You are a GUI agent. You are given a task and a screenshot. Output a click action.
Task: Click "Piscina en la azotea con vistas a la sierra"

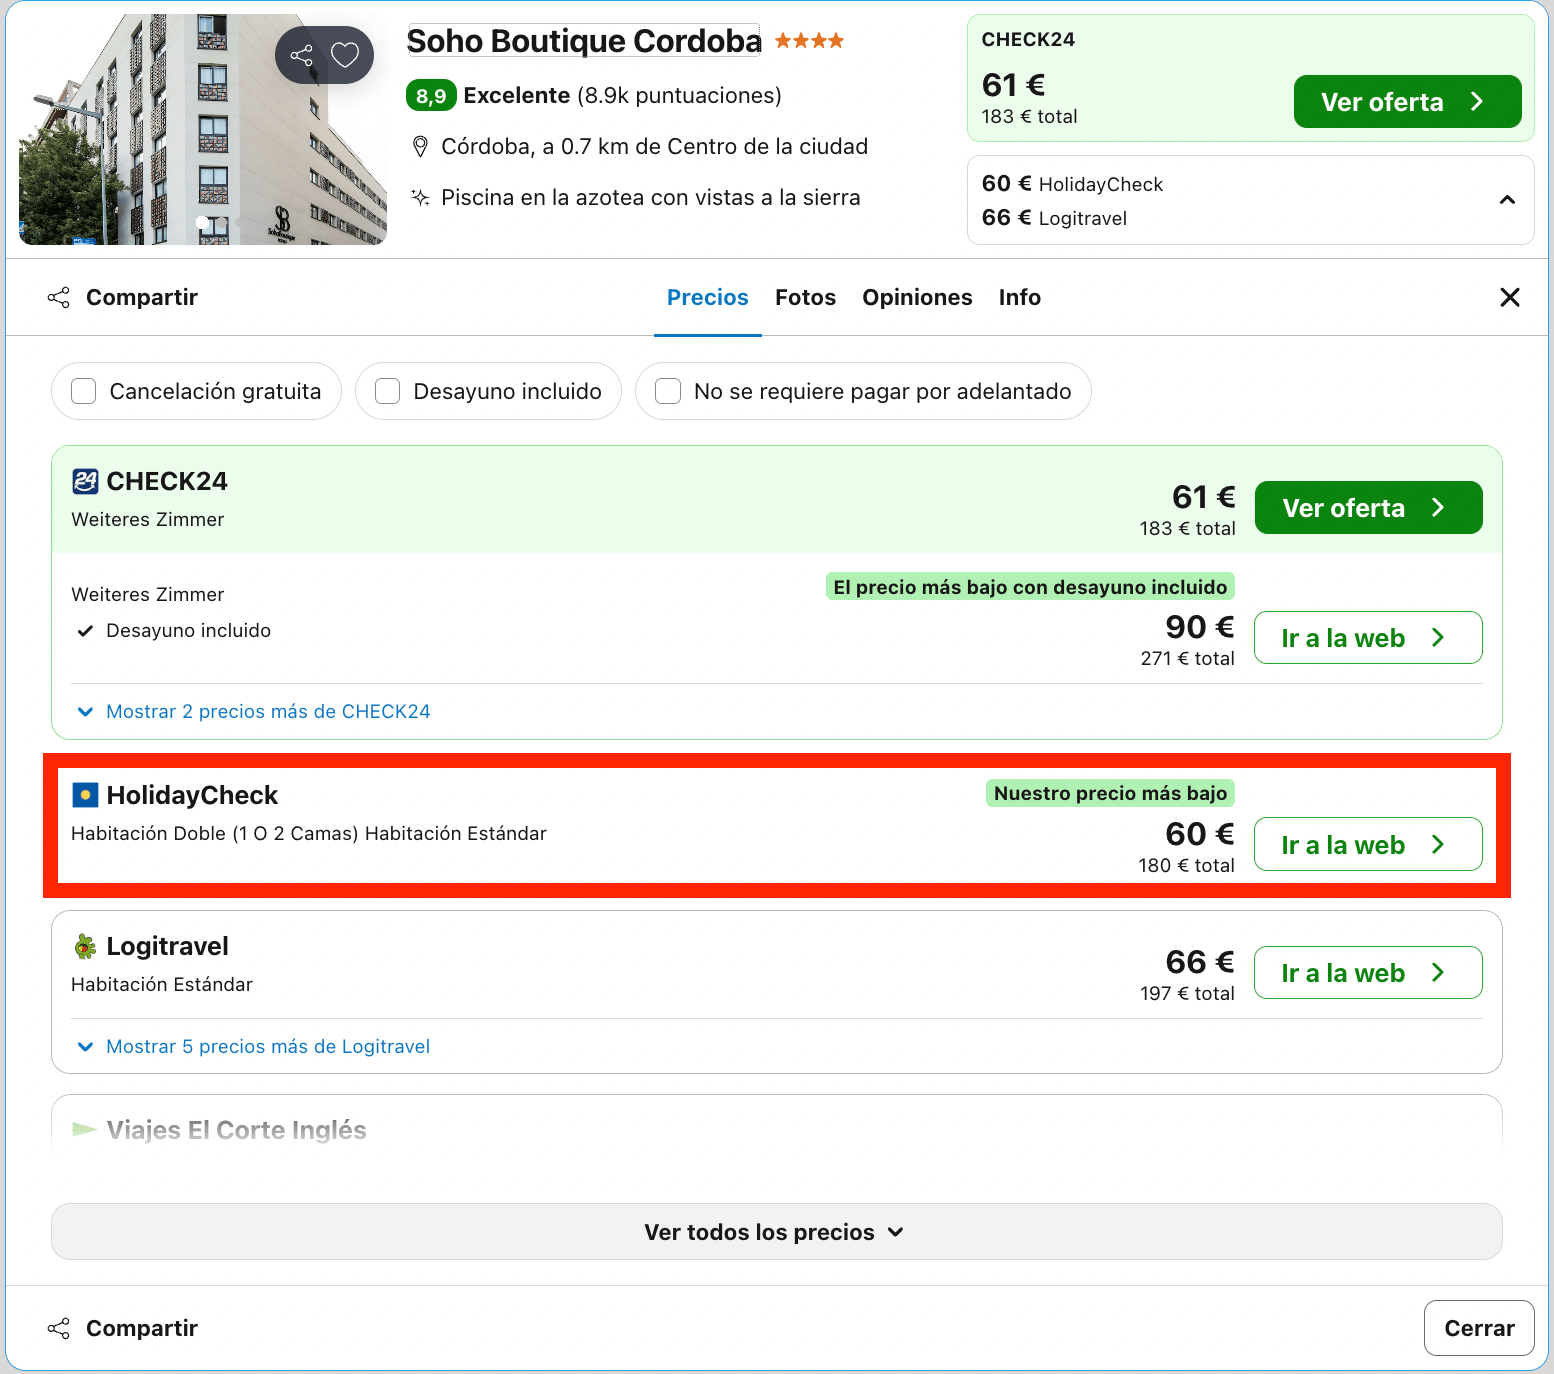[651, 198]
